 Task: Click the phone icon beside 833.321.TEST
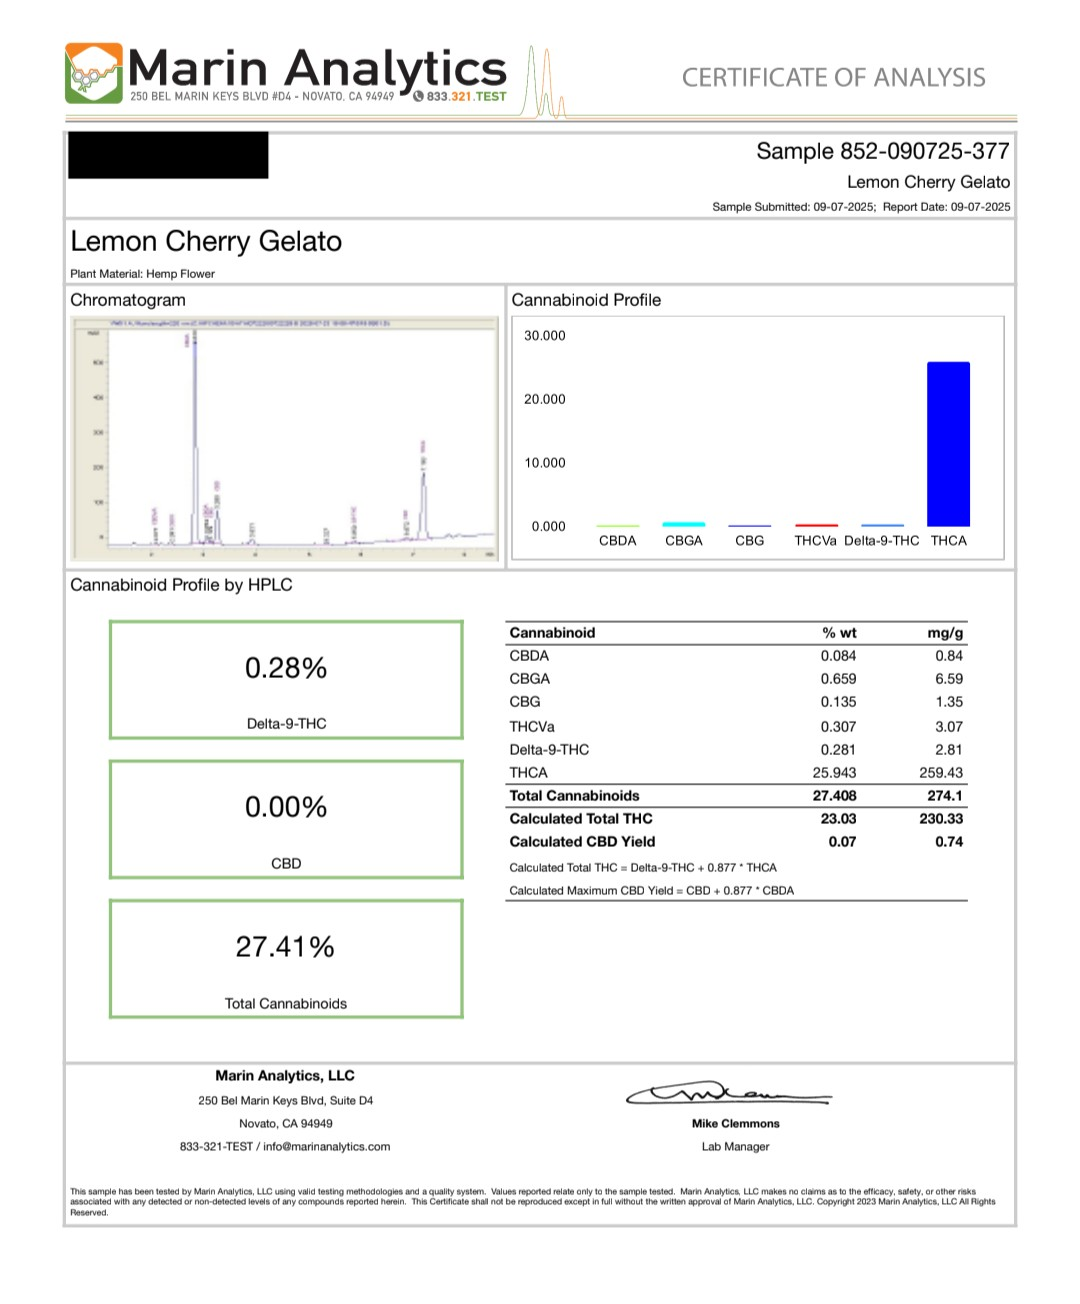418,97
